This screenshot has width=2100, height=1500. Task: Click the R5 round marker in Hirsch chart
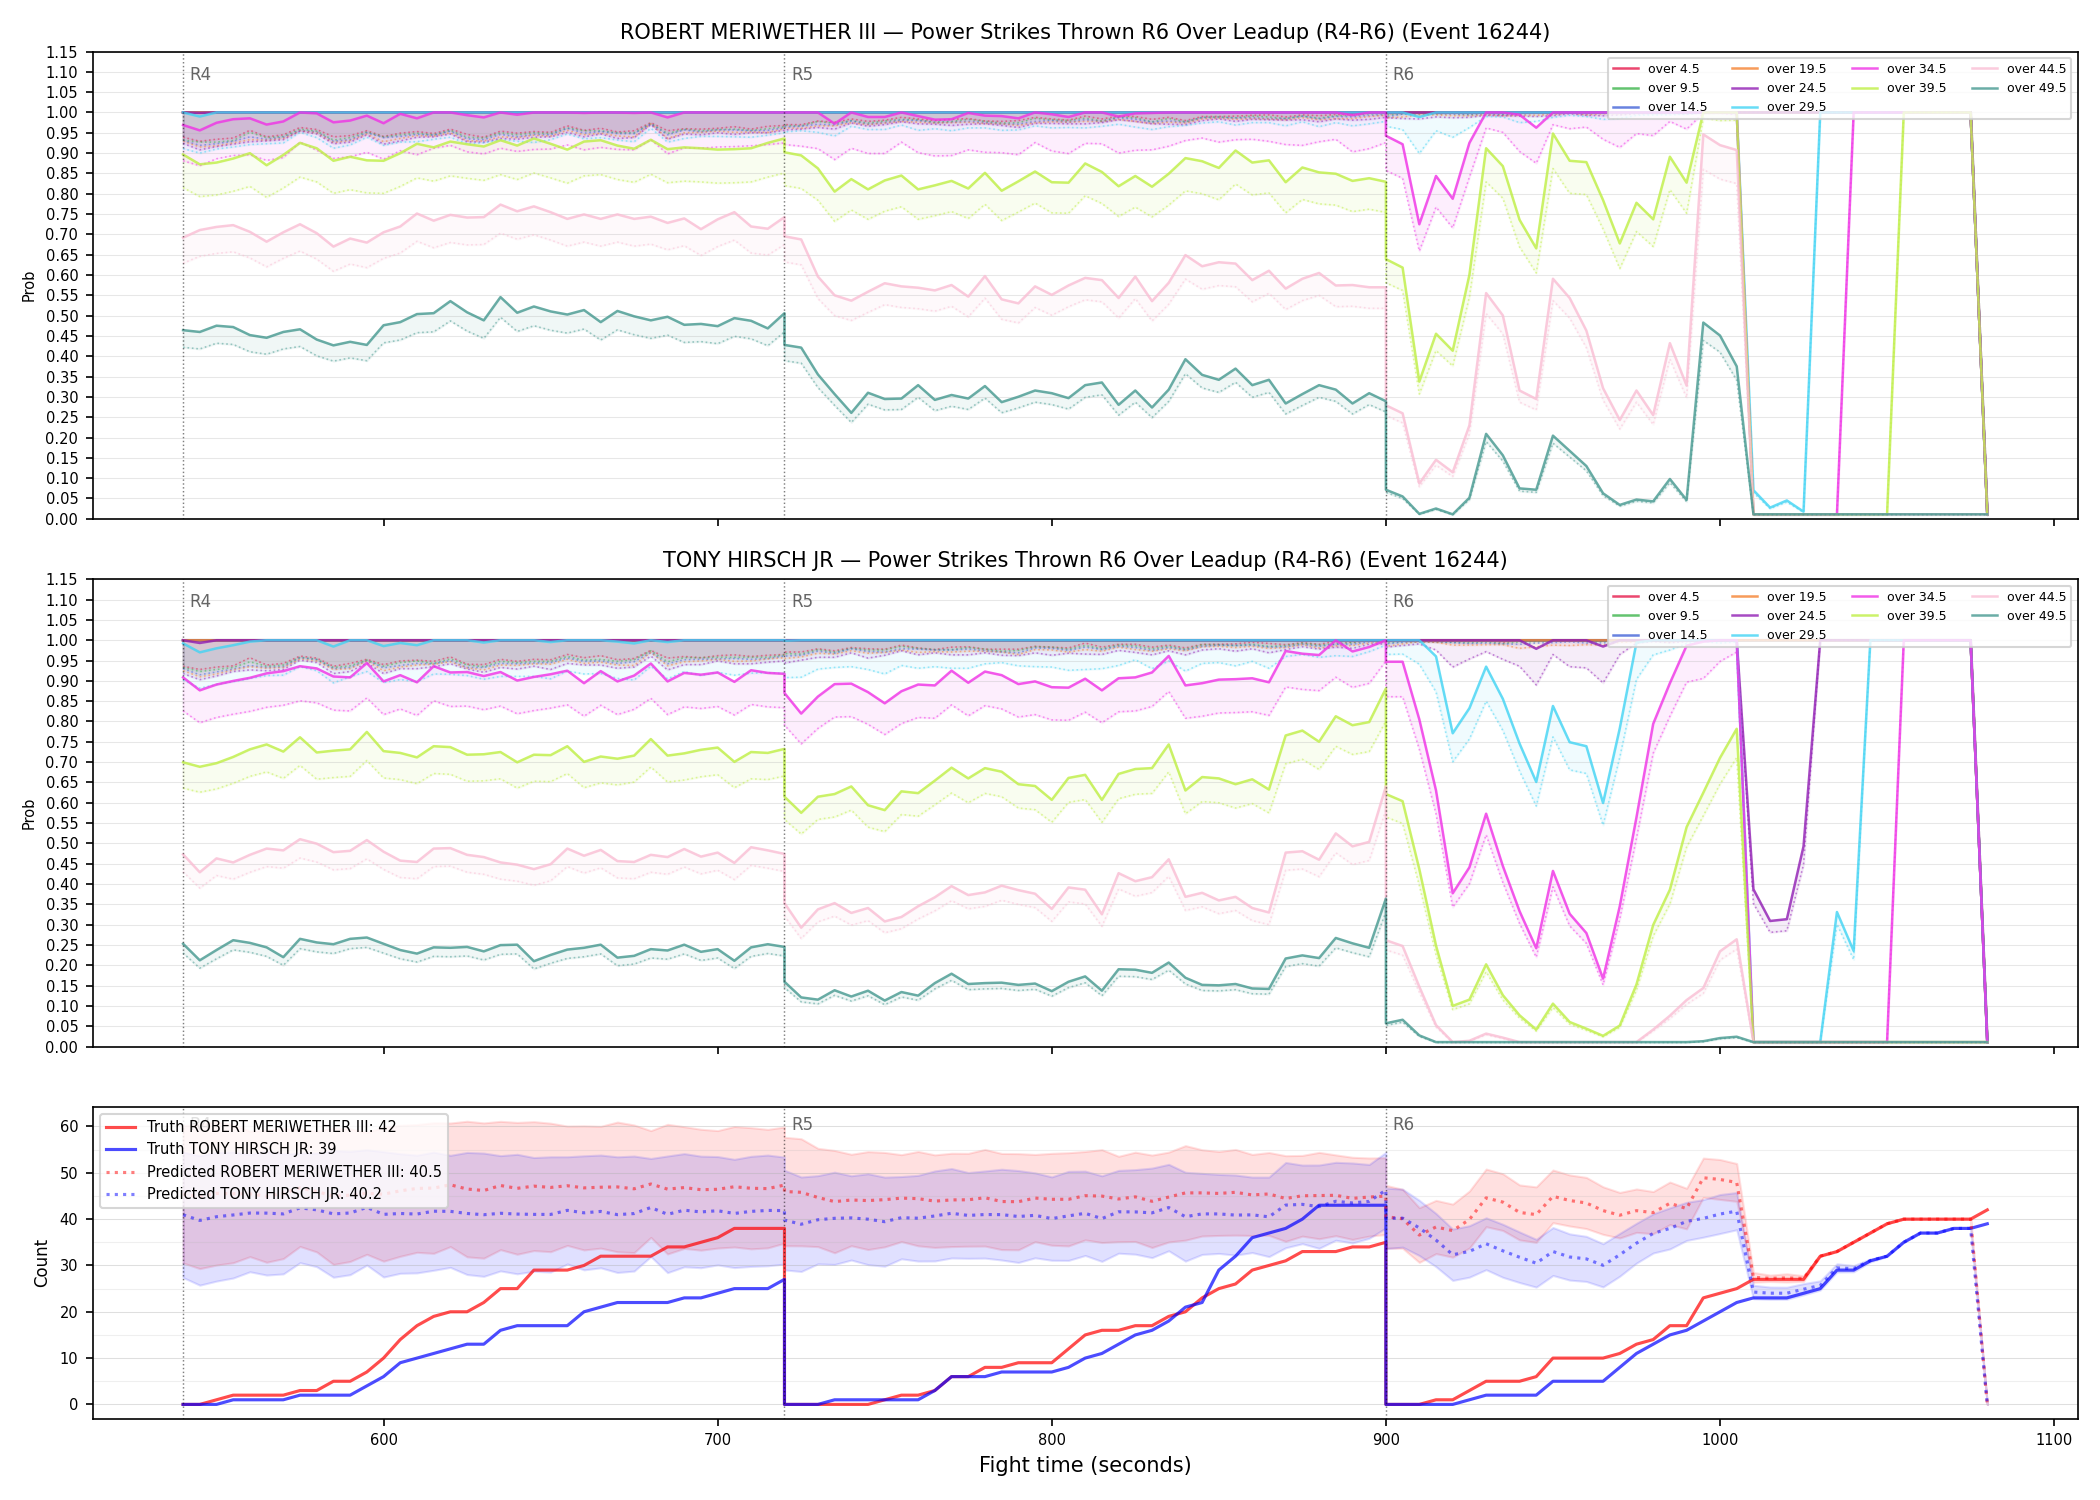(x=802, y=601)
